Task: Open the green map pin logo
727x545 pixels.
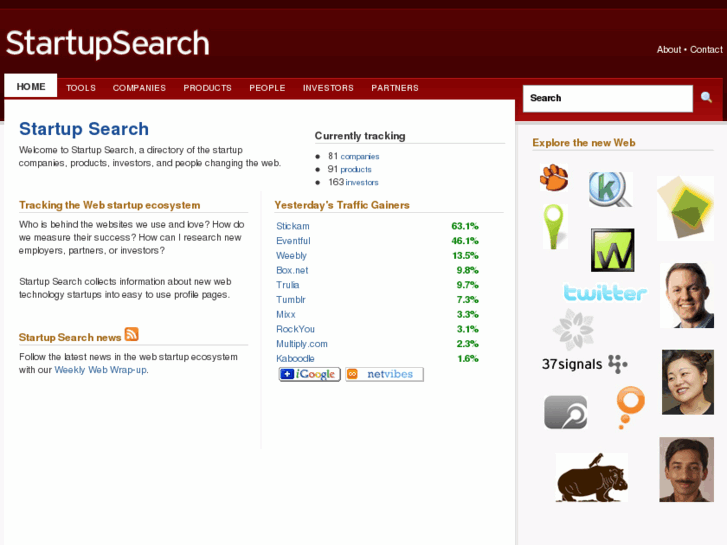Action: (x=555, y=226)
